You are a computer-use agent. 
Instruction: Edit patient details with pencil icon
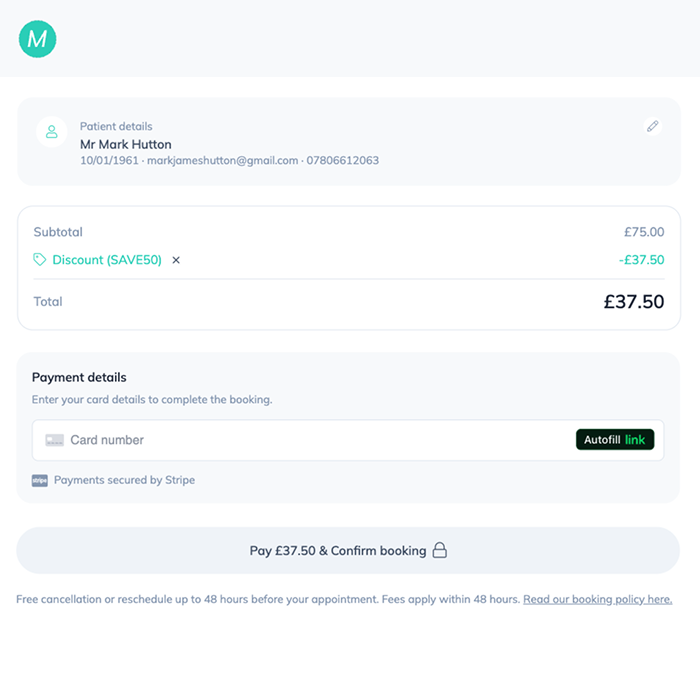coord(653,126)
